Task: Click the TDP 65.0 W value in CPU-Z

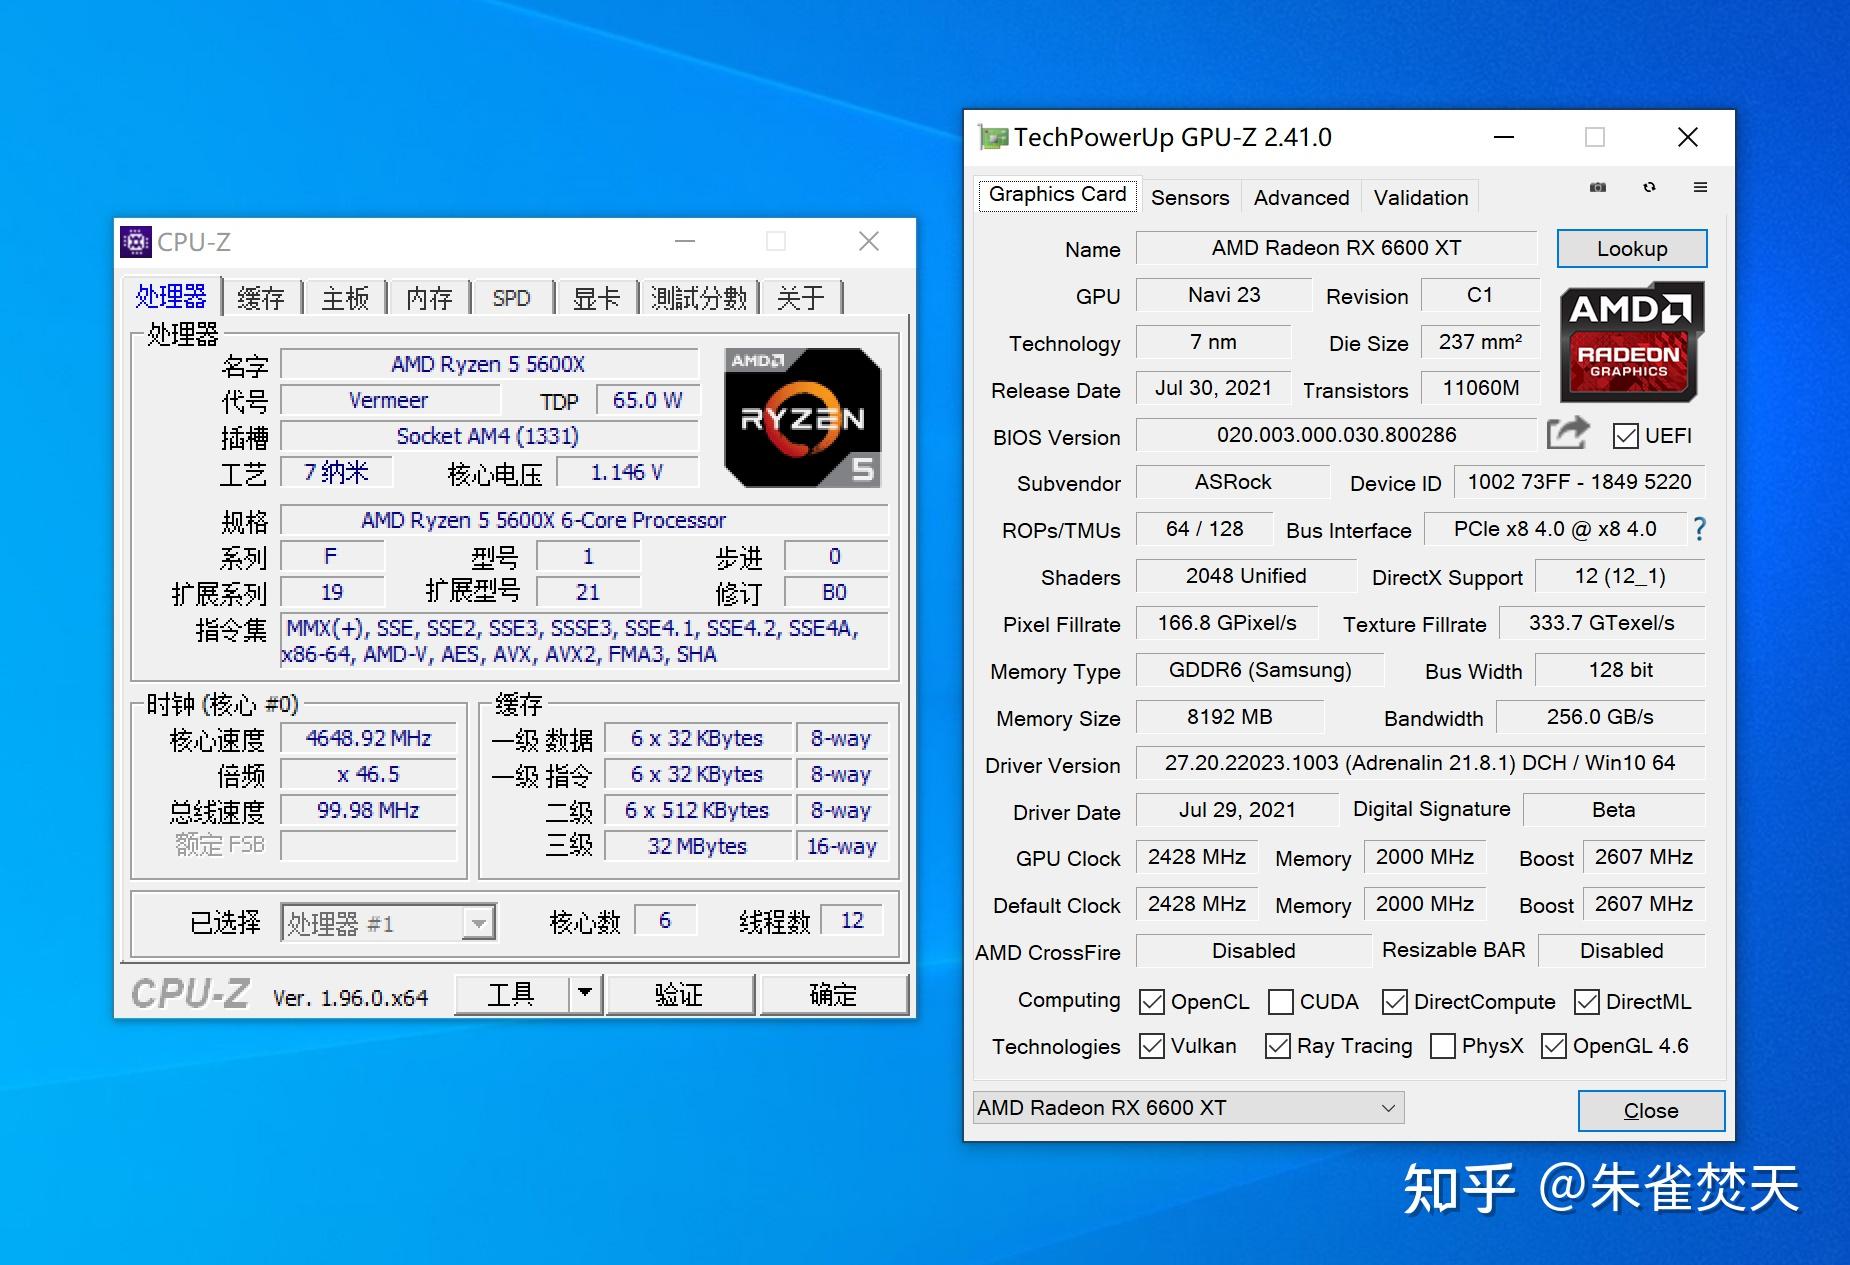Action: (647, 400)
